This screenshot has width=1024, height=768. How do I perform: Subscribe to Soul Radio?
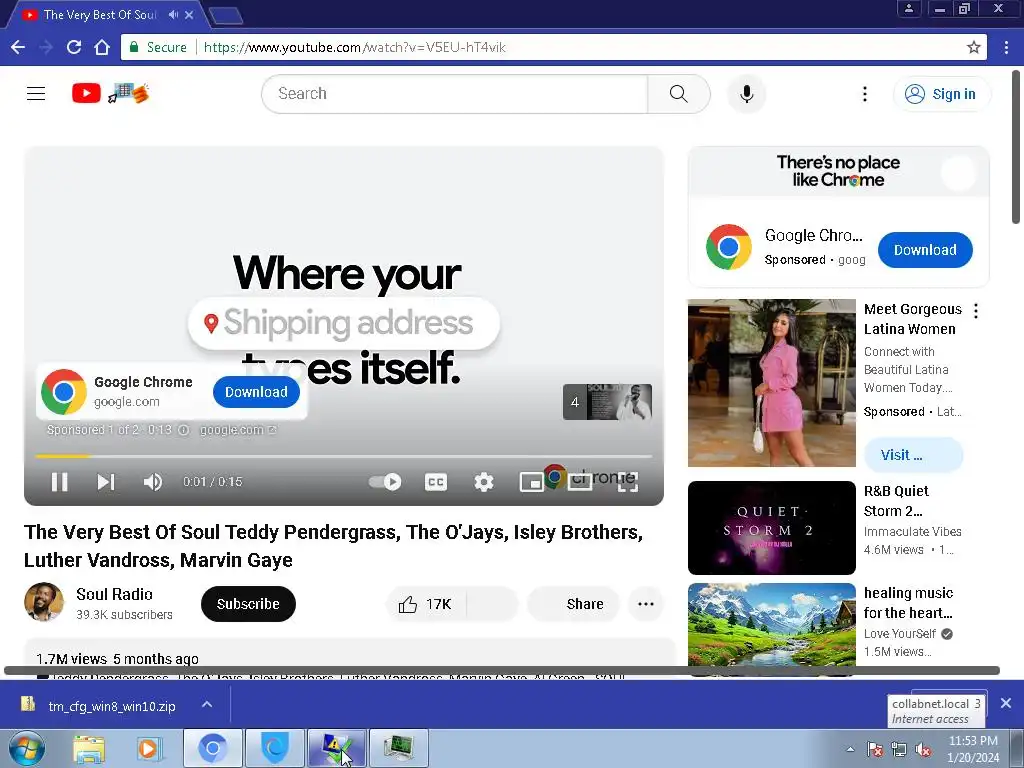(x=248, y=604)
